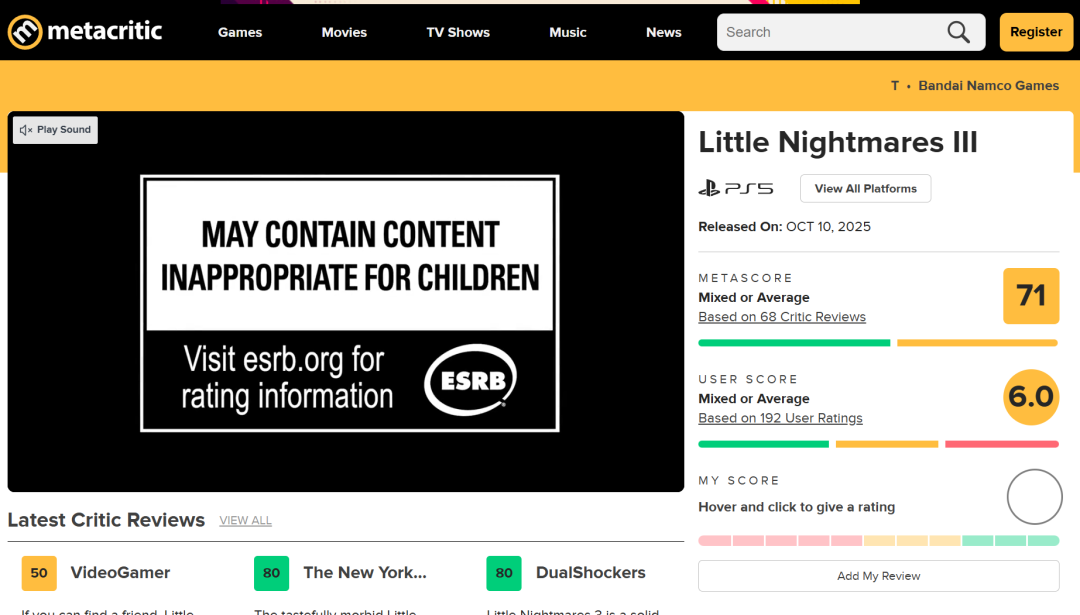Click the search magnifying glass icon
1080x615 pixels.
tap(958, 32)
